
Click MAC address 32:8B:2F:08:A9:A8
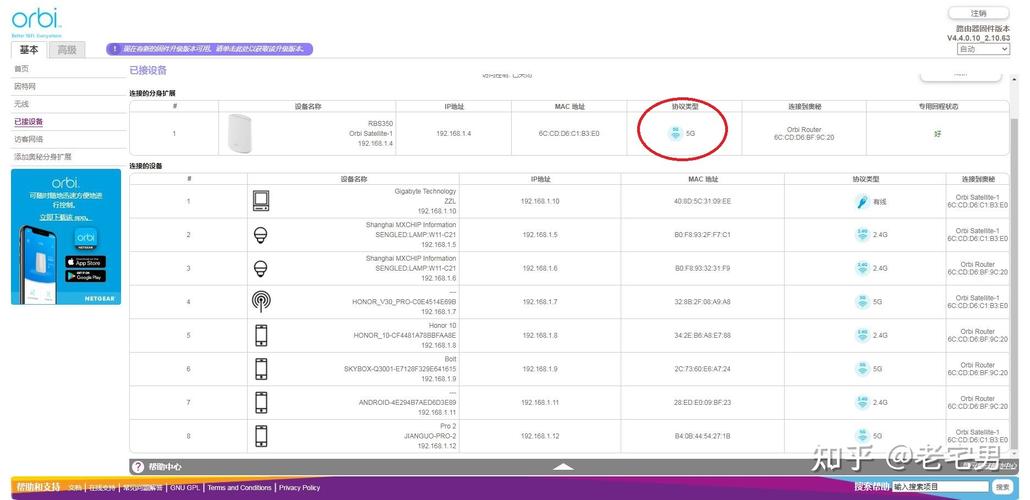[x=703, y=302]
